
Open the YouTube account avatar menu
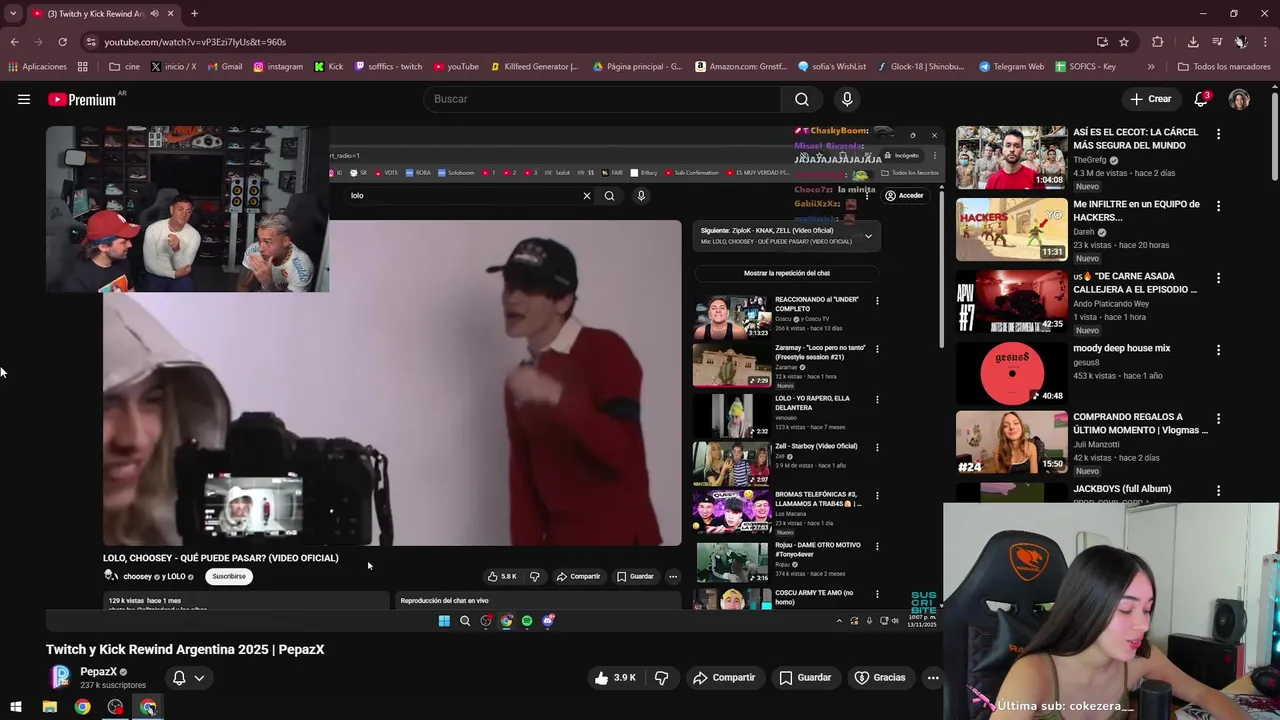tap(1239, 99)
